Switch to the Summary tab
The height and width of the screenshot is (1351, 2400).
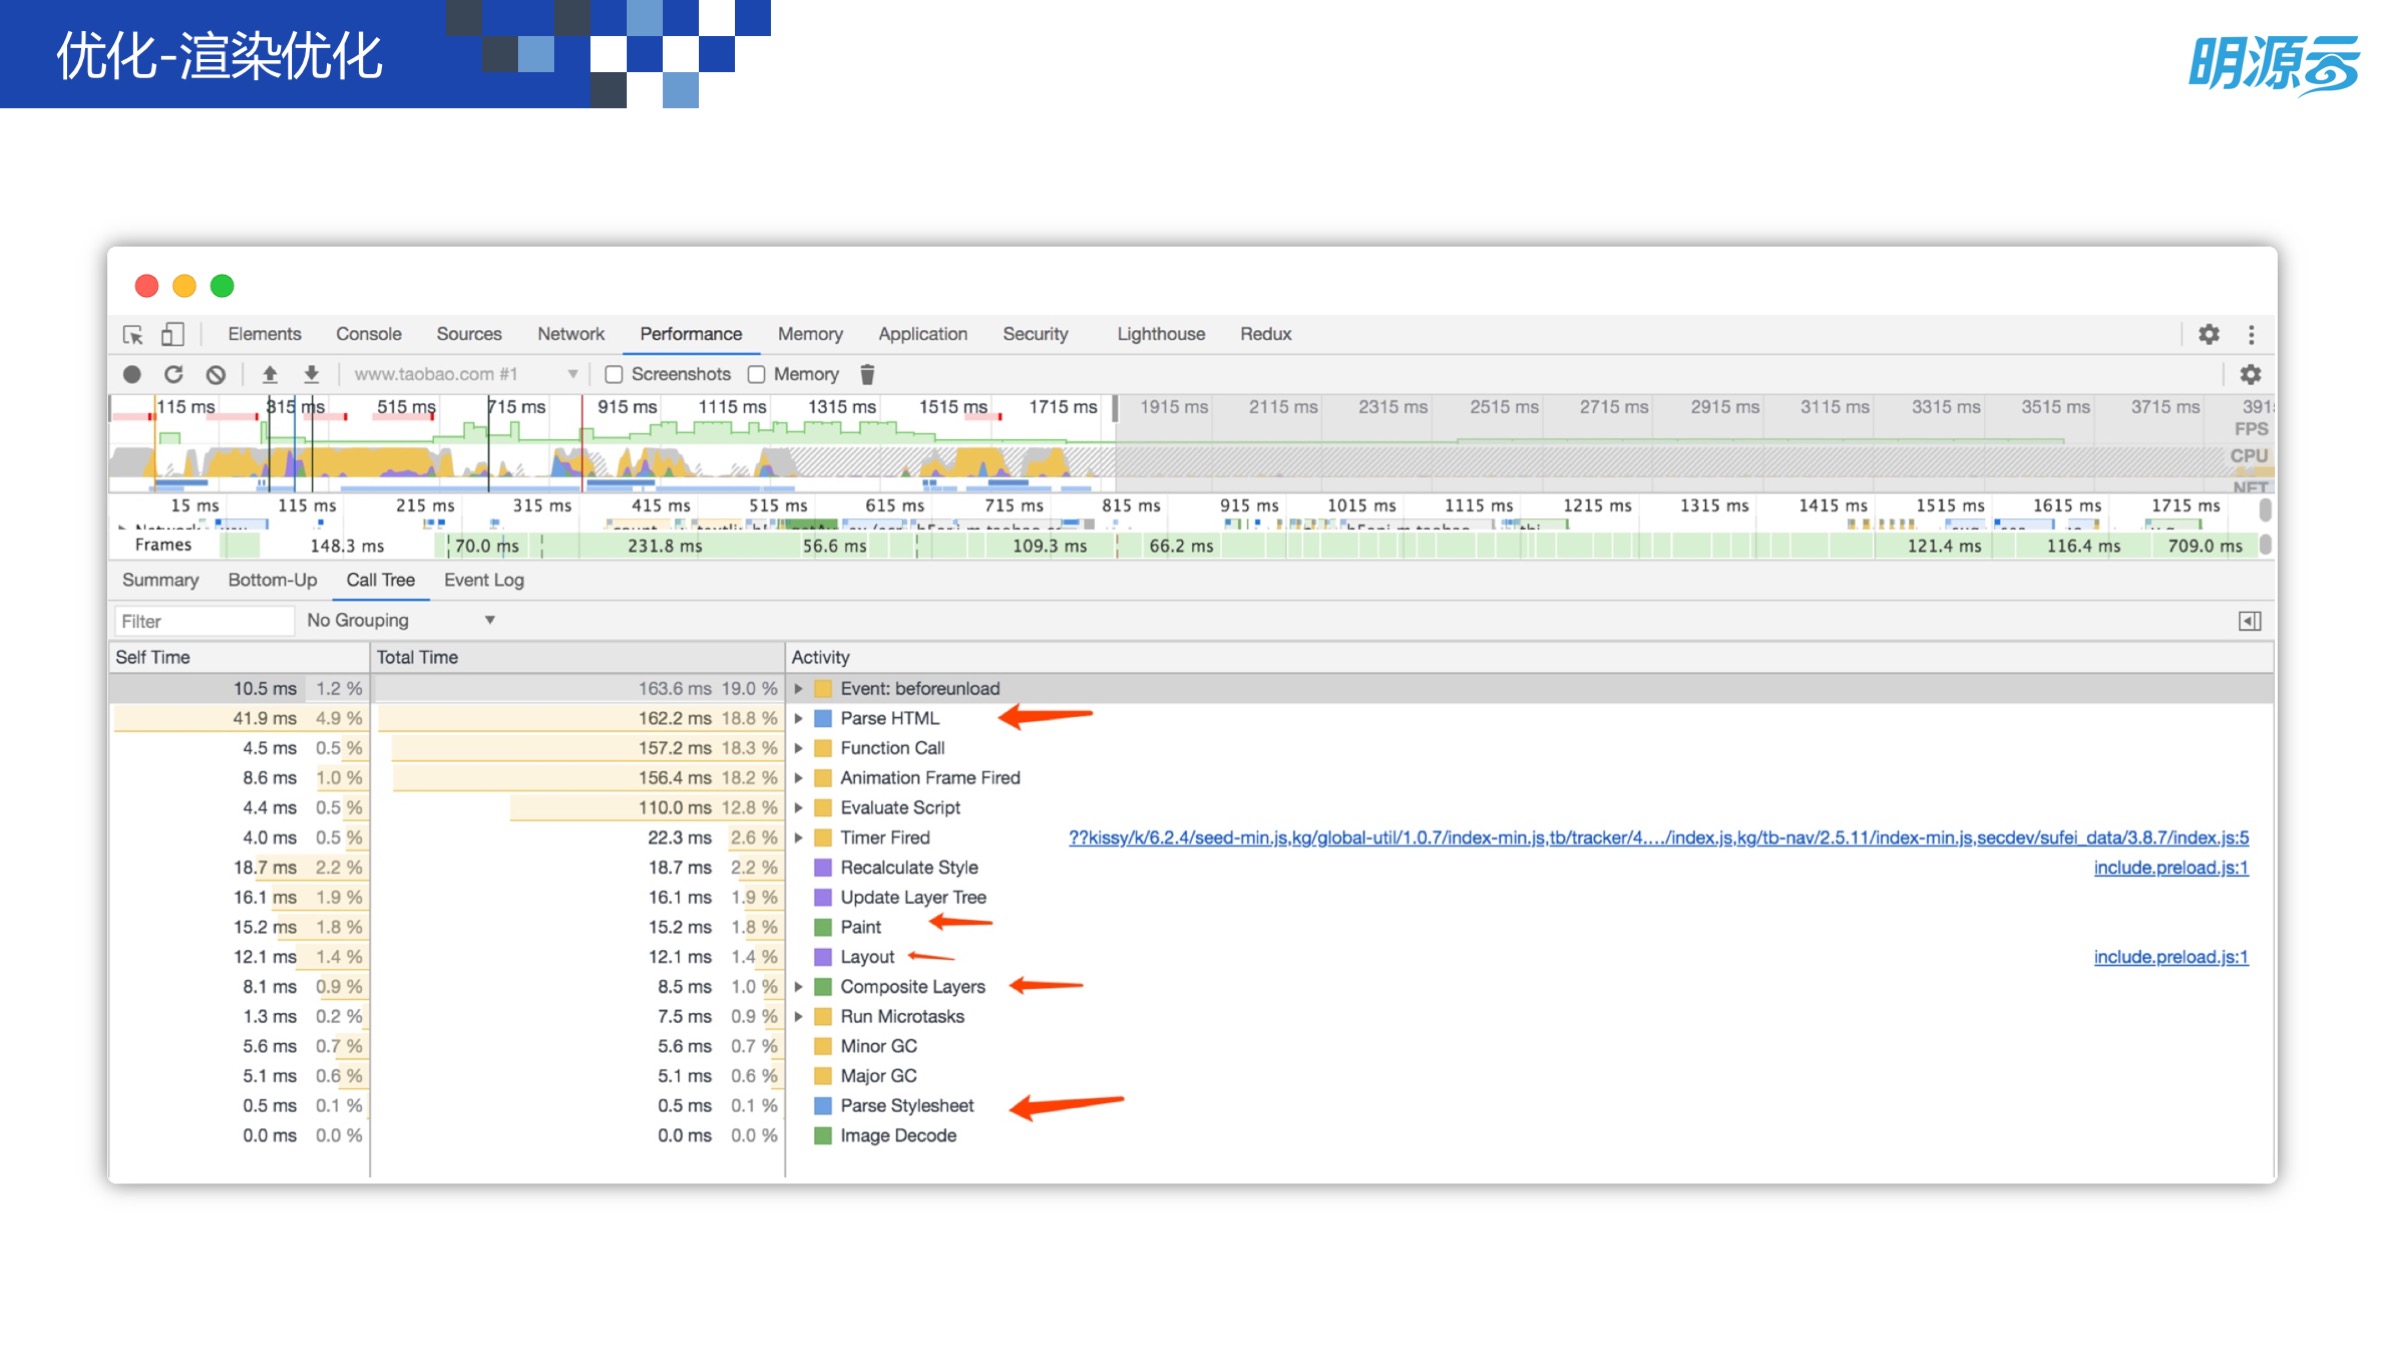160,580
